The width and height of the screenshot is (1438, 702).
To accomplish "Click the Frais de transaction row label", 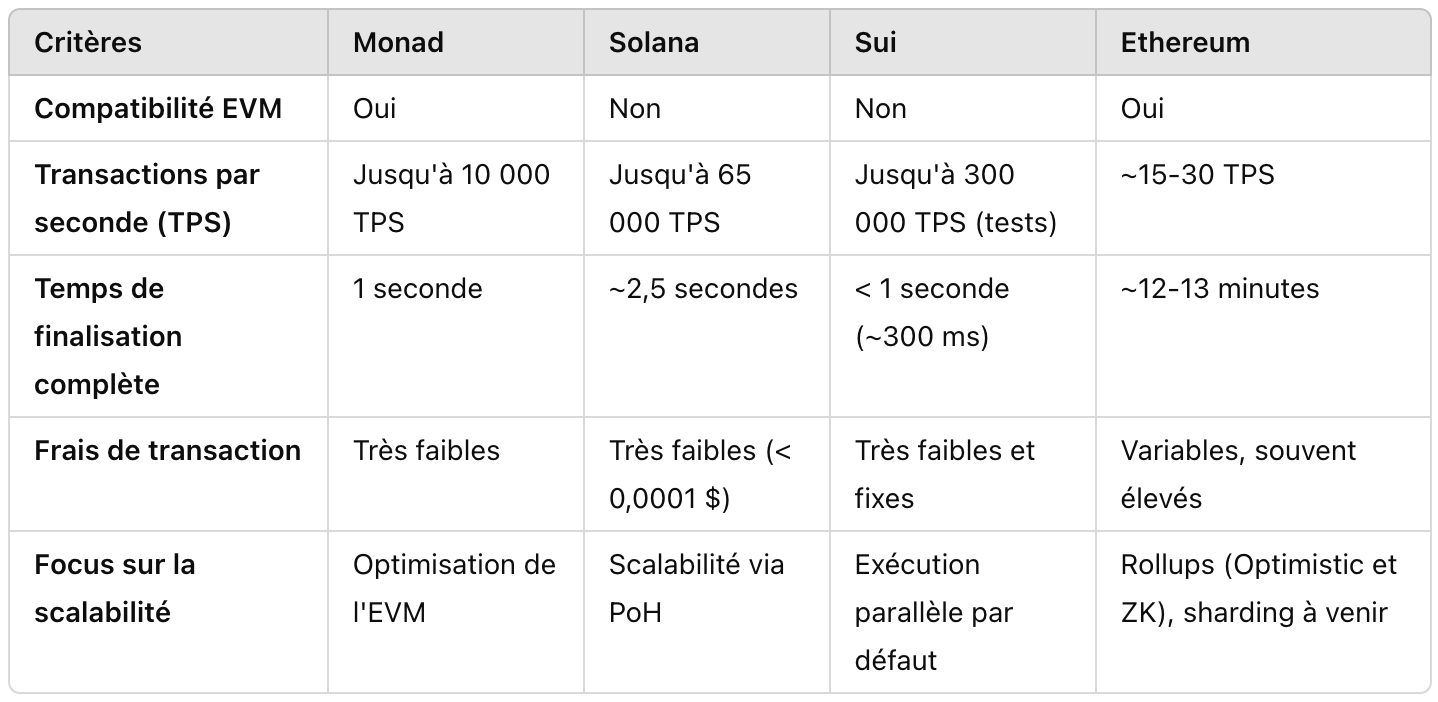I will pyautogui.click(x=167, y=450).
